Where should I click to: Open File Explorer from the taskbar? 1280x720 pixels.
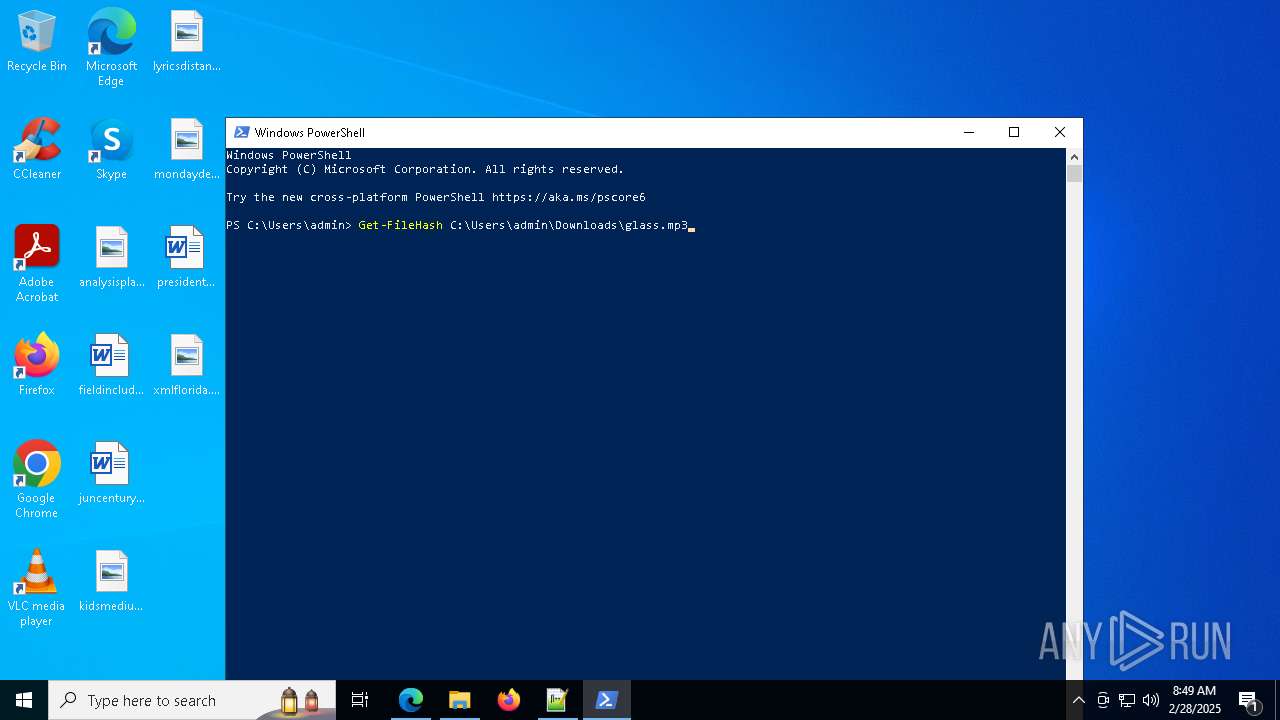(460, 700)
